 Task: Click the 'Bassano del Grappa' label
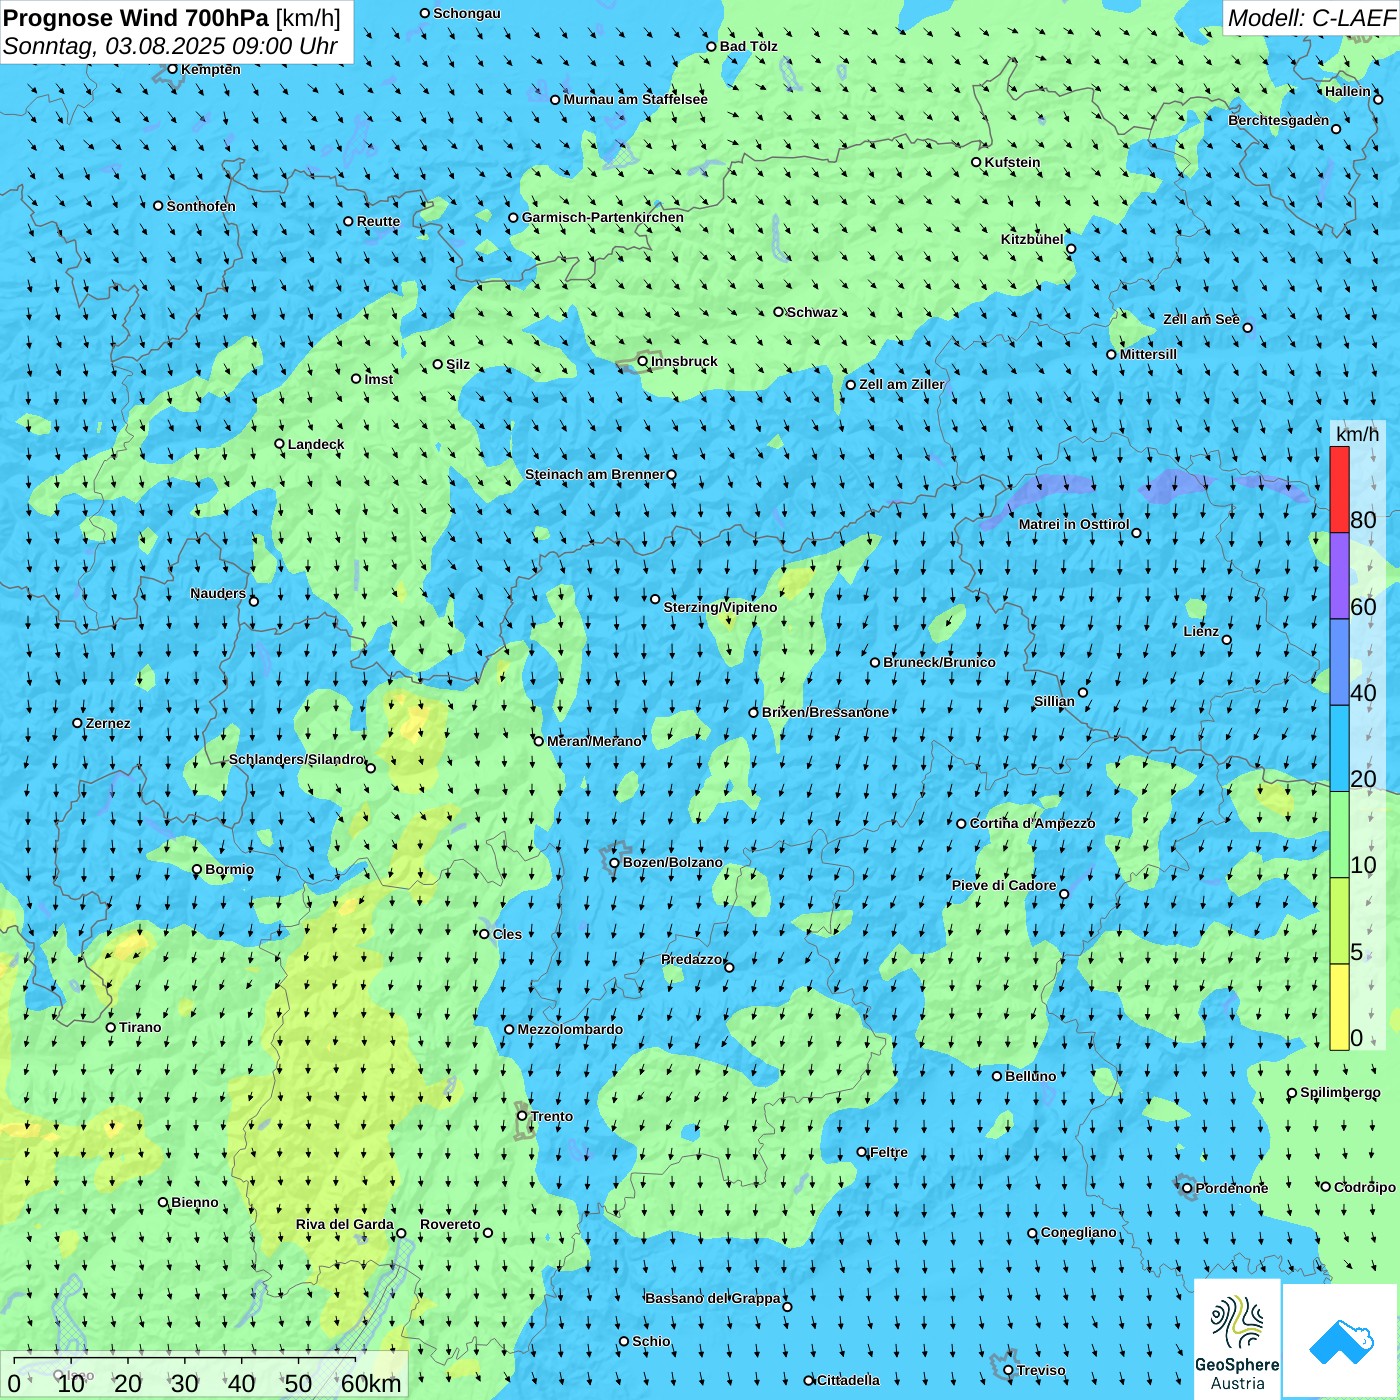[x=713, y=1298]
